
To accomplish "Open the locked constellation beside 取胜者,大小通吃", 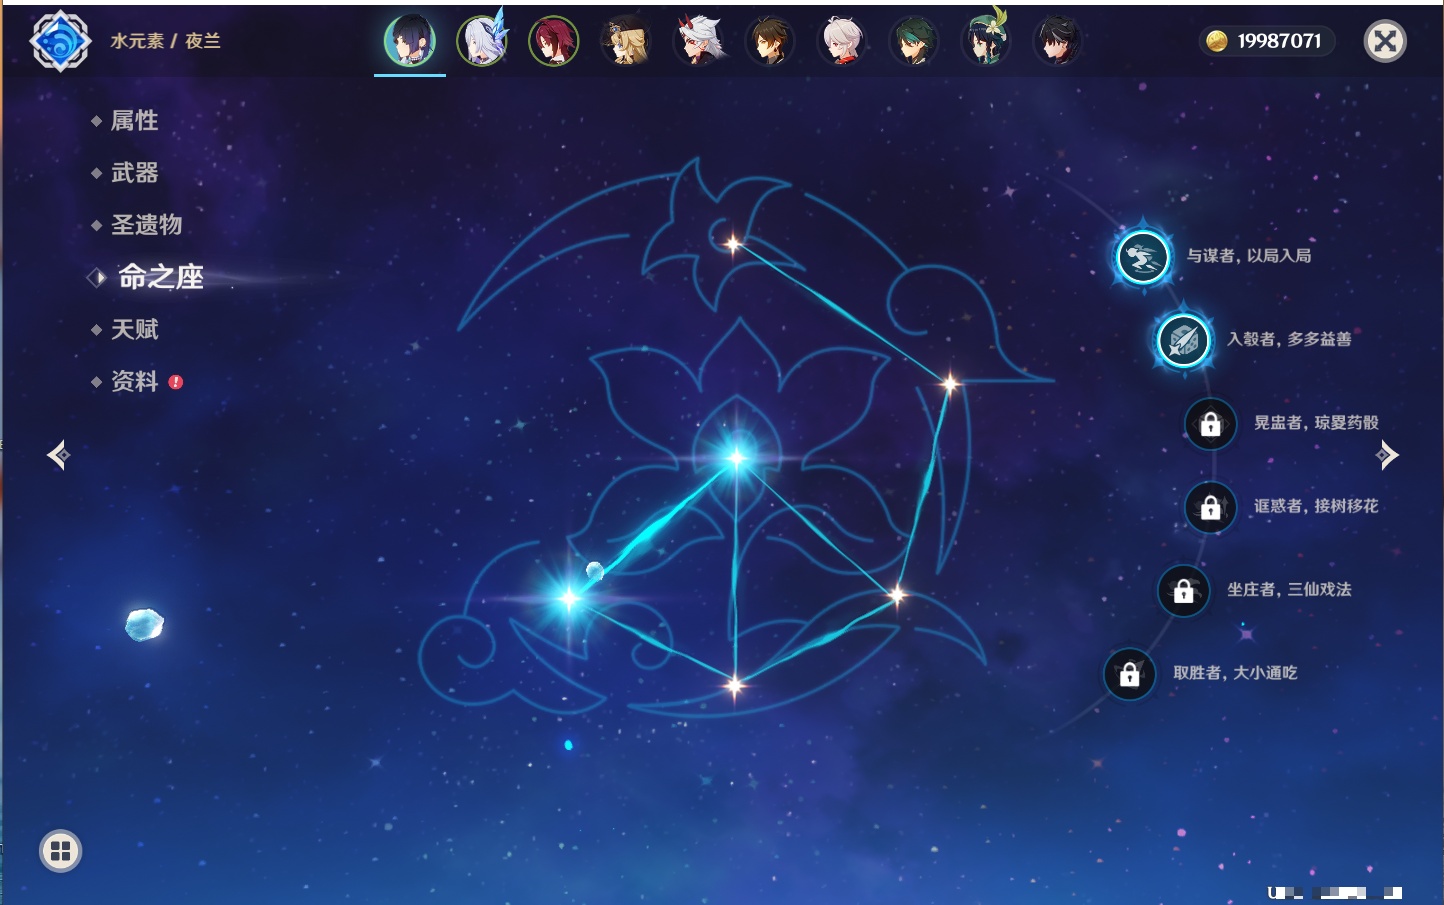I will click(1129, 674).
